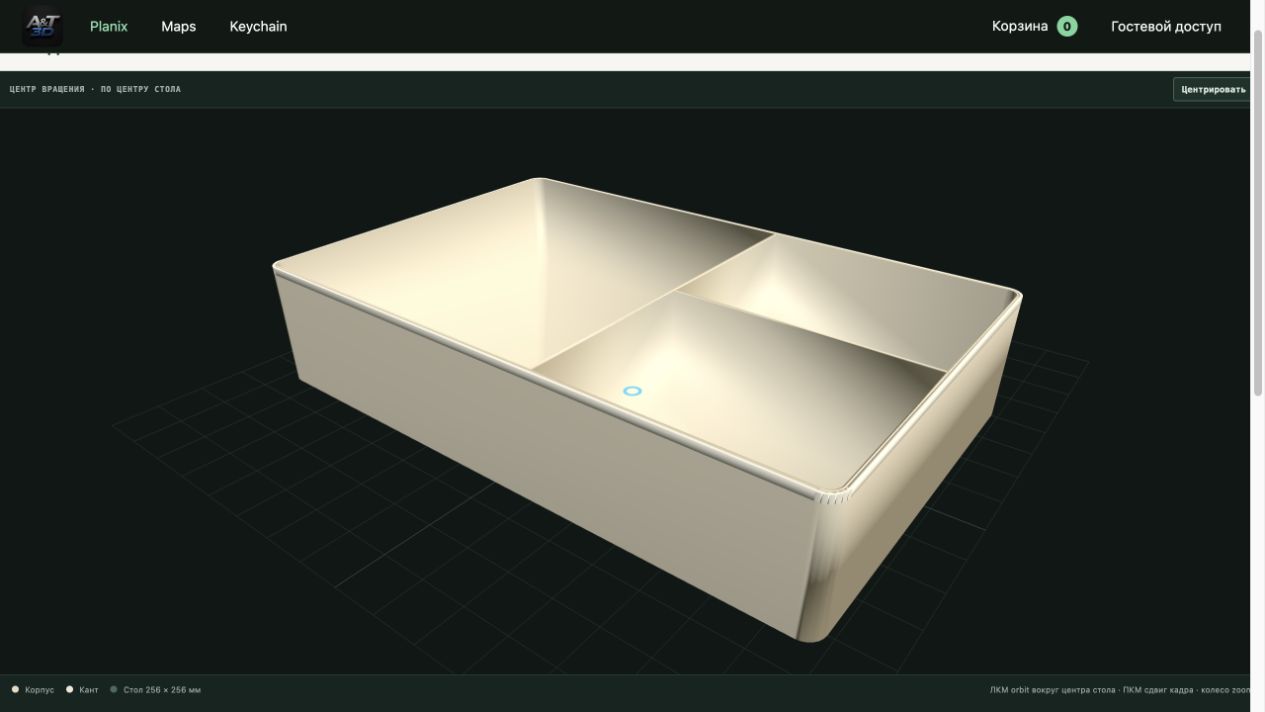Open Гостевой доступ guest access

point(1166,27)
